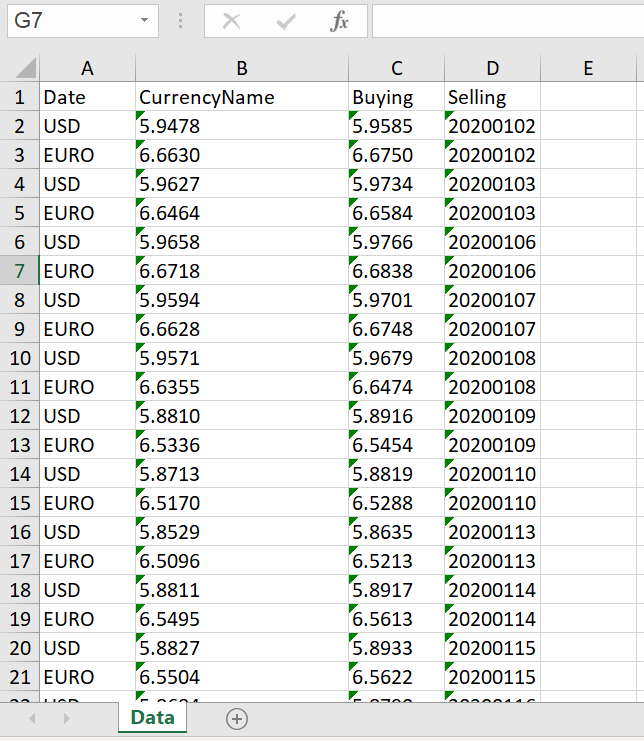The image size is (644, 741).
Task: Select column E header
Action: pos(588,68)
